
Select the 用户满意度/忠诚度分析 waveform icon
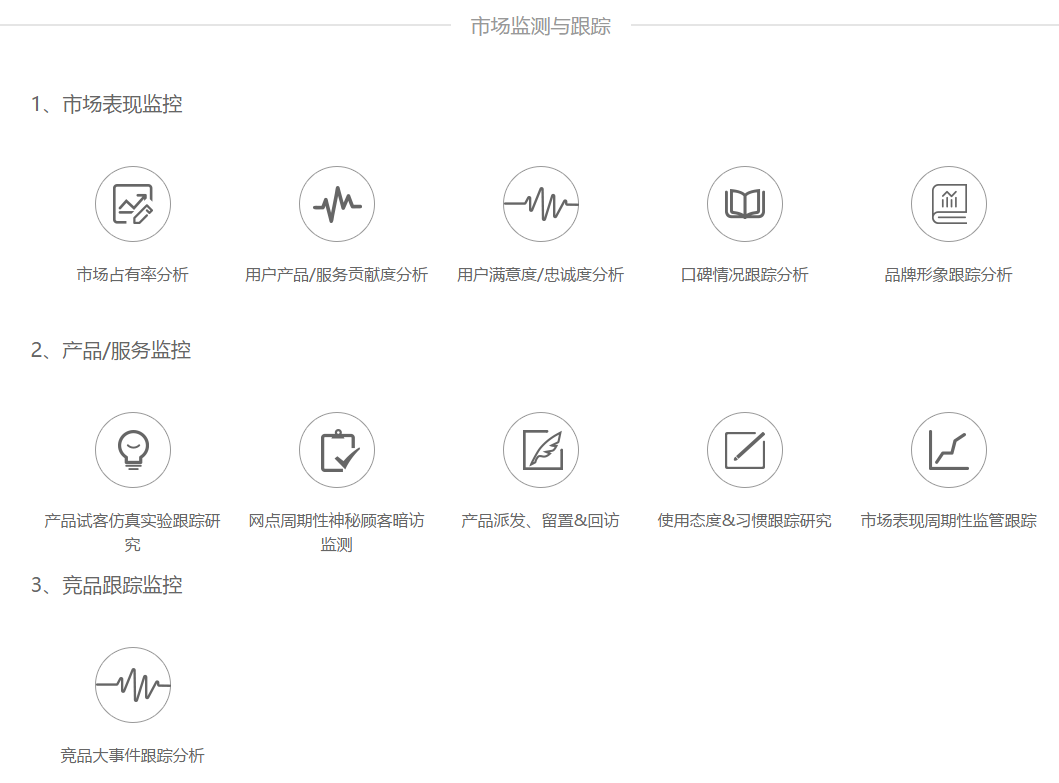(541, 204)
